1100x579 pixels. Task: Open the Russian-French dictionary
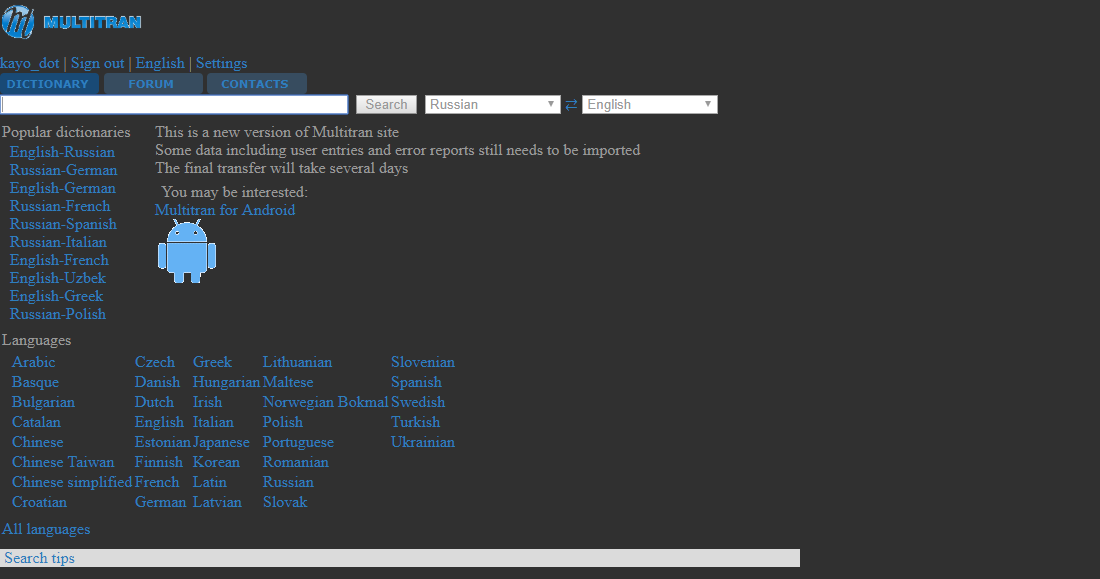point(60,206)
